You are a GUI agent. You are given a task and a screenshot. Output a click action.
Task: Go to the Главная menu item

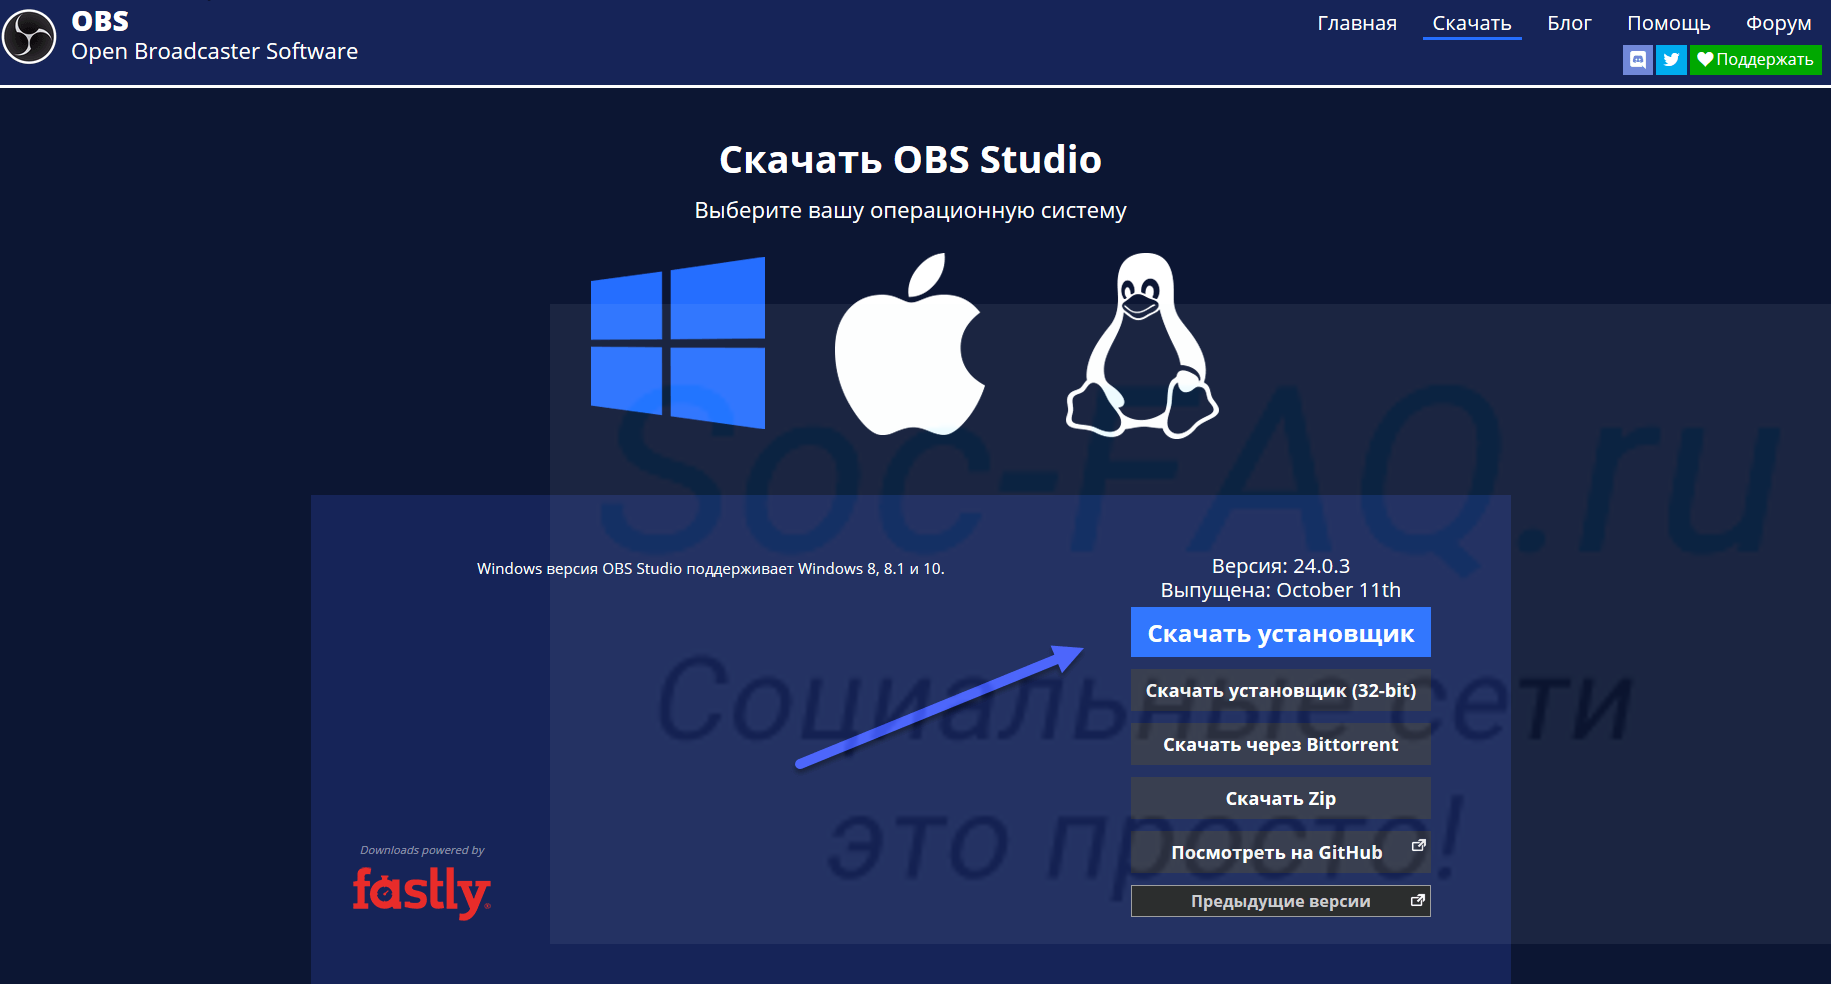tap(1356, 23)
